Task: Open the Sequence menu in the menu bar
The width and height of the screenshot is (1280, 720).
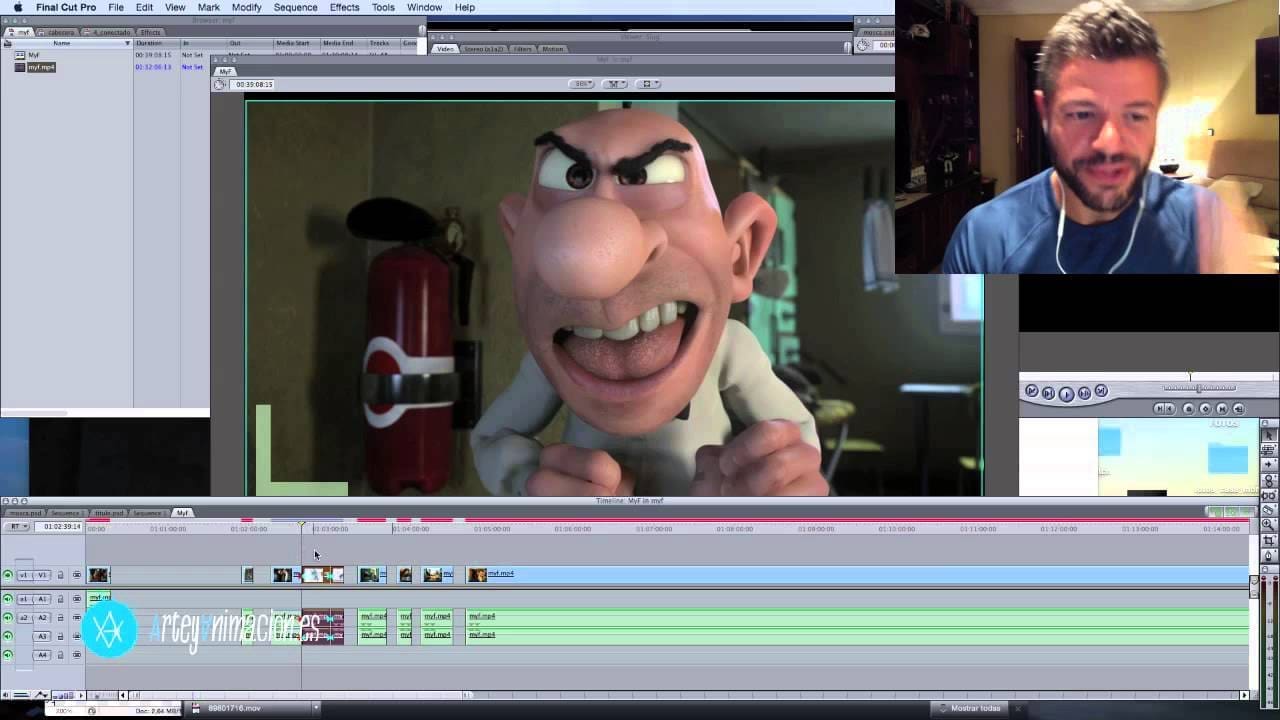Action: pyautogui.click(x=295, y=7)
